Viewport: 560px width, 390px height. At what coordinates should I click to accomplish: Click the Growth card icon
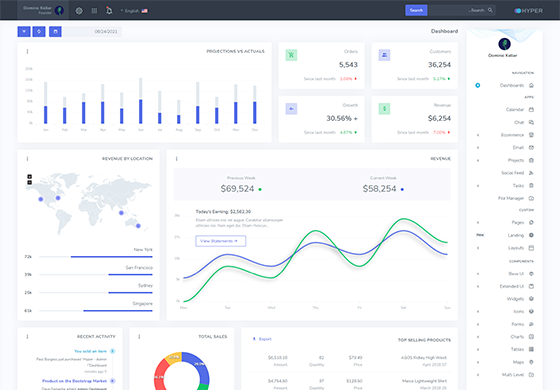point(291,109)
